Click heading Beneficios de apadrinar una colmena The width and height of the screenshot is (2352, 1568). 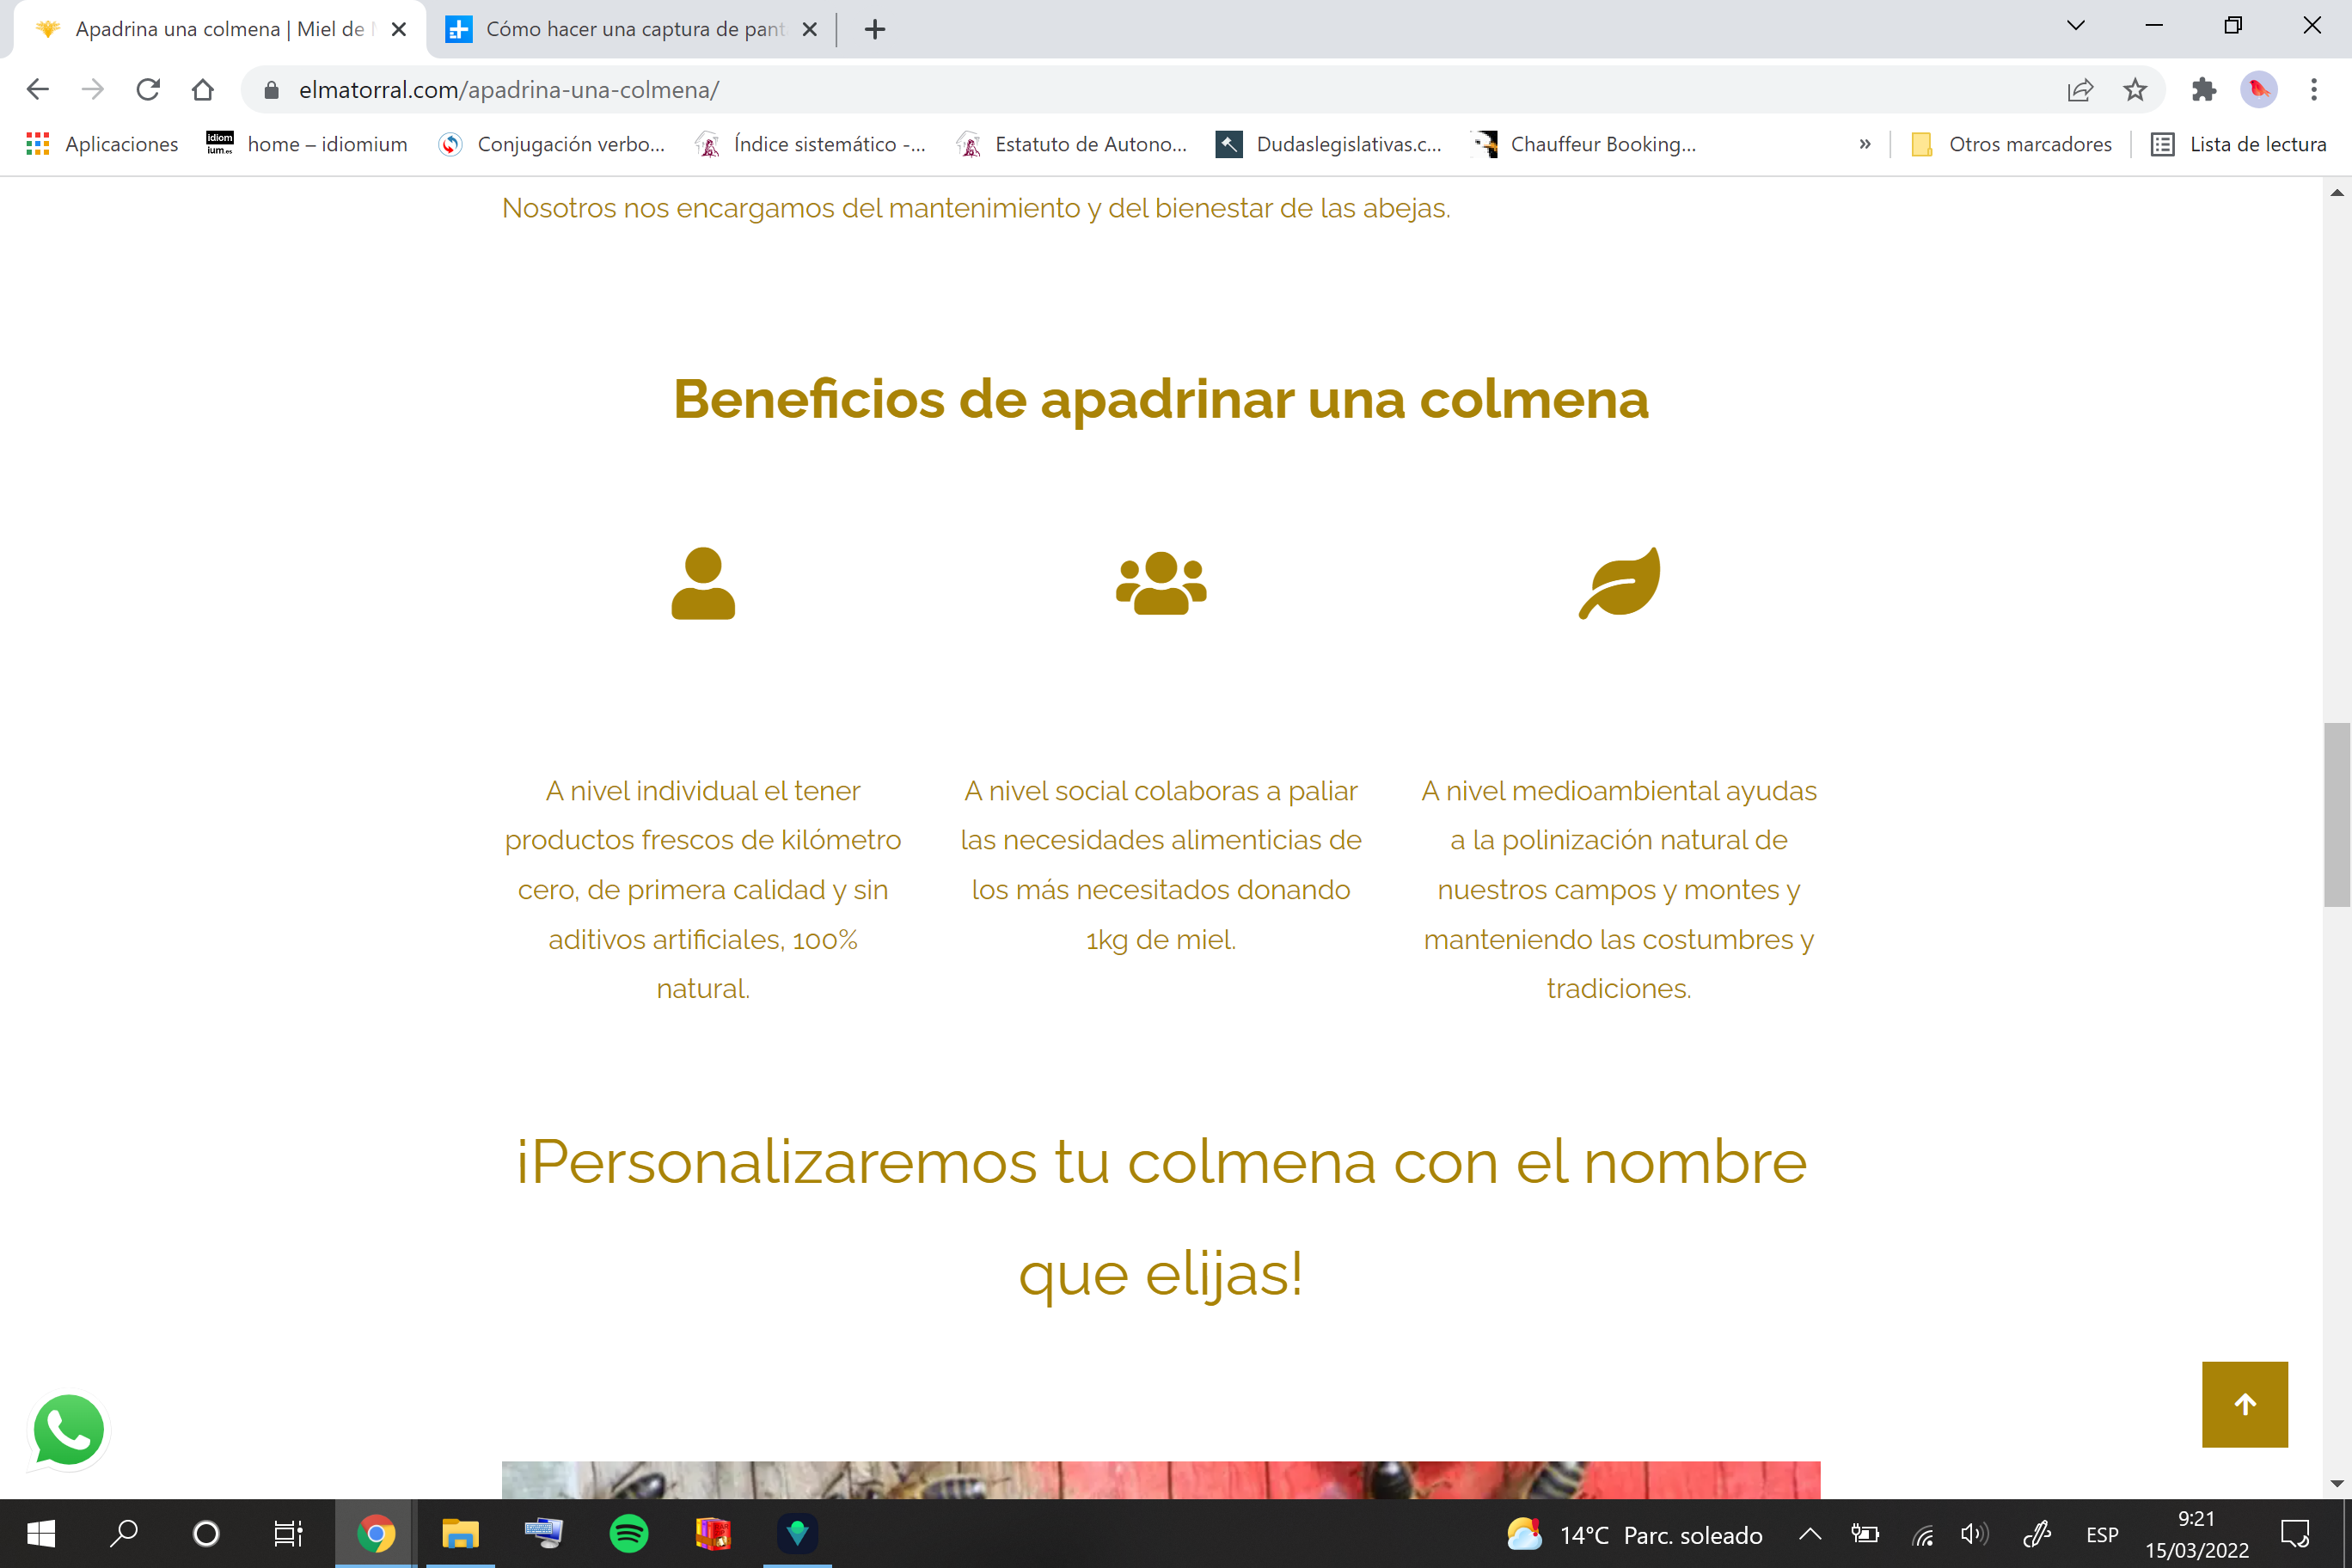pos(1161,399)
